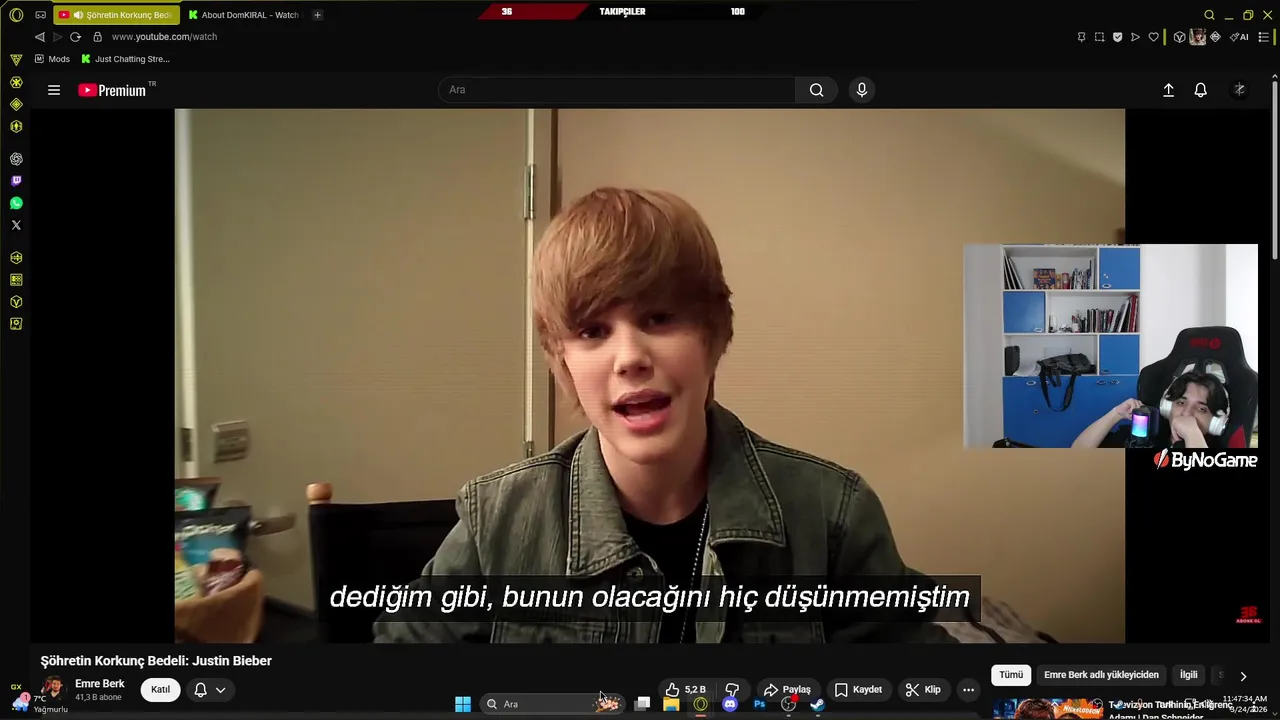
Task: Like the video (5,2 B)
Action: (x=686, y=689)
